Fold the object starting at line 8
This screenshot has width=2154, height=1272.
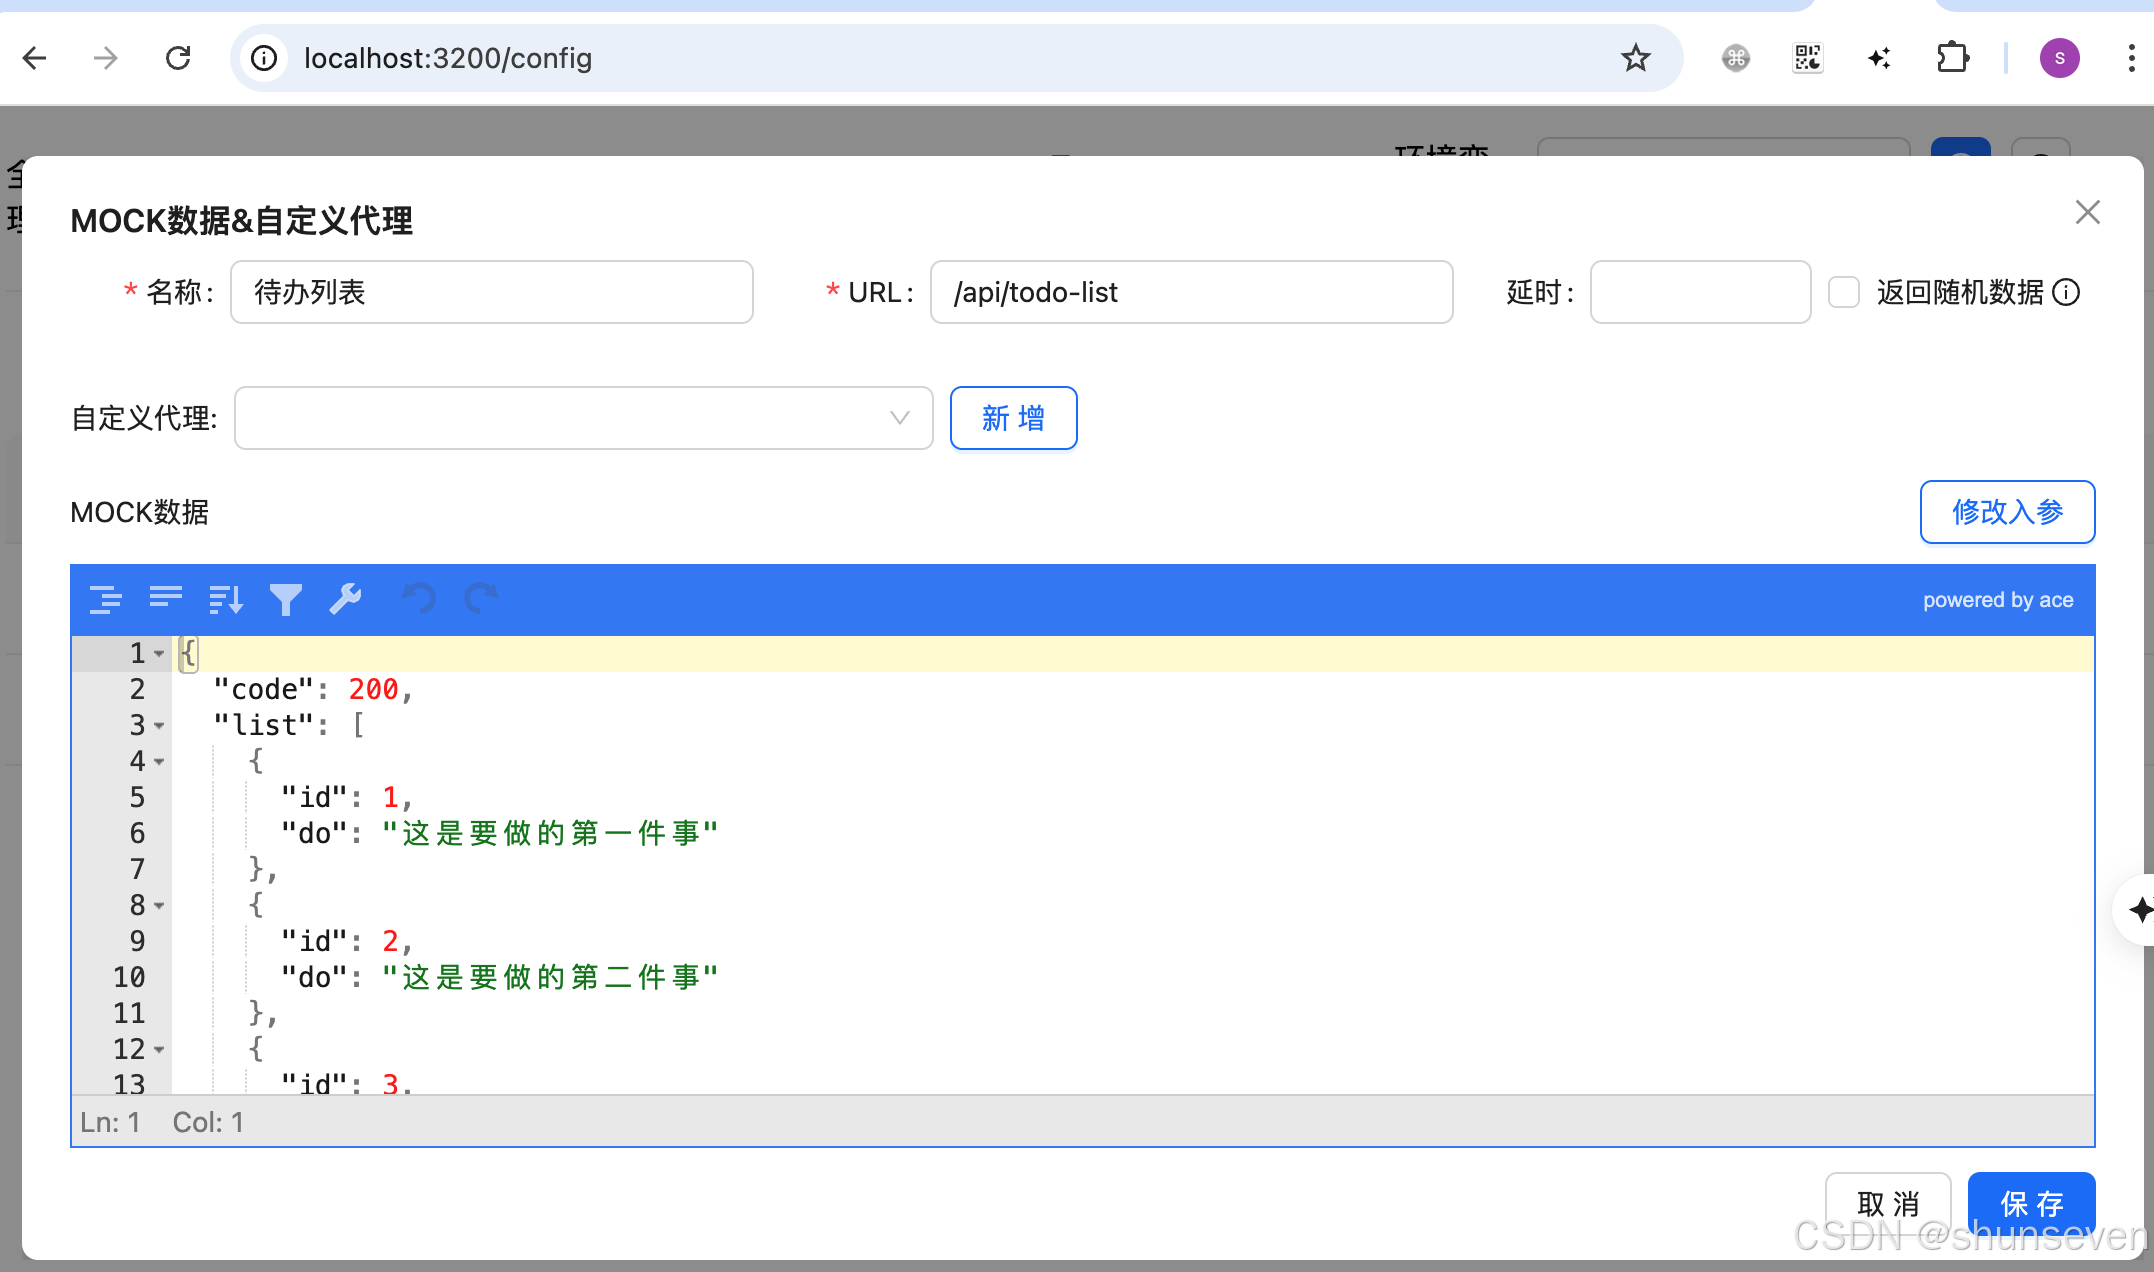[159, 906]
